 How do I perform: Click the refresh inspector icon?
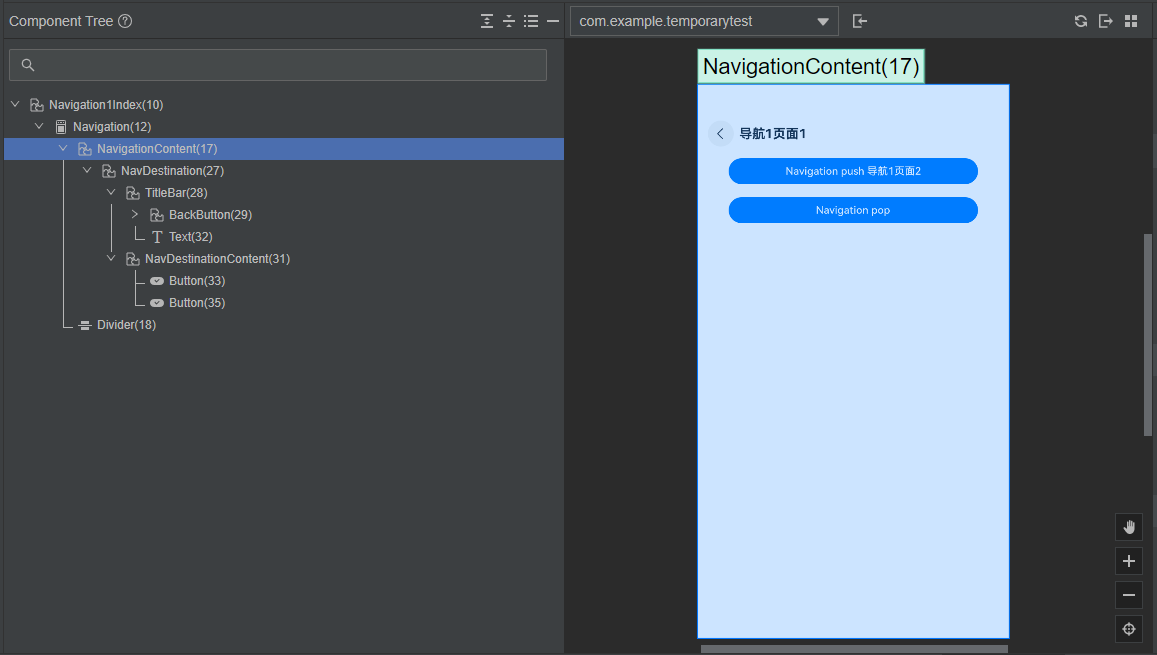pyautogui.click(x=1081, y=21)
